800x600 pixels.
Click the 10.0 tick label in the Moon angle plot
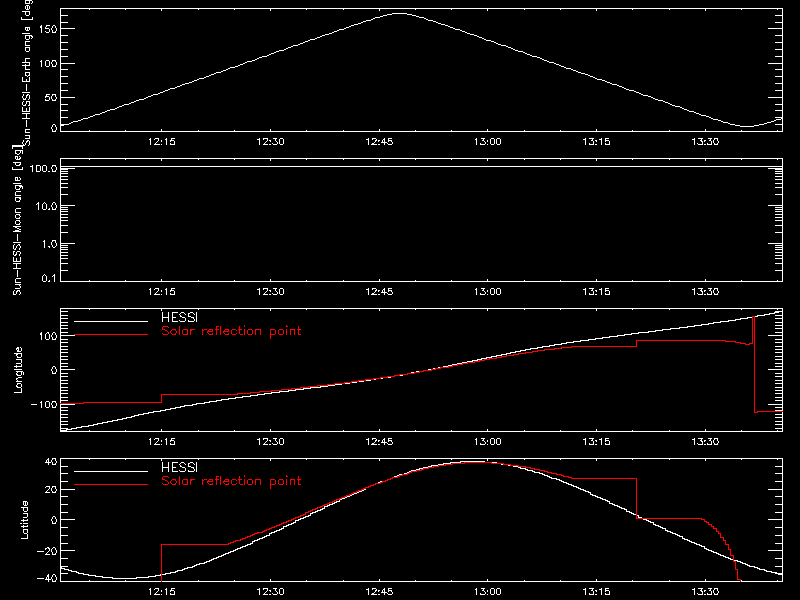(x=46, y=206)
